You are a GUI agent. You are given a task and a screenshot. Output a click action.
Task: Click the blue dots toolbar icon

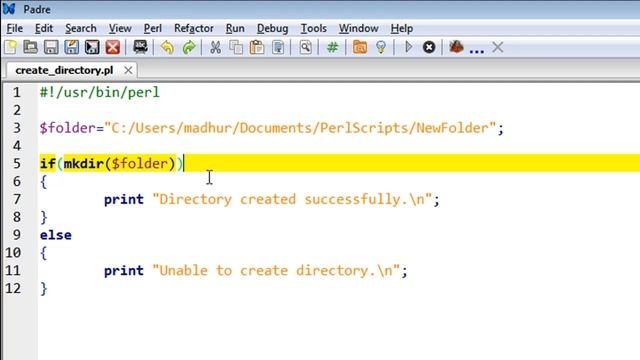pyautogui.click(x=476, y=51)
